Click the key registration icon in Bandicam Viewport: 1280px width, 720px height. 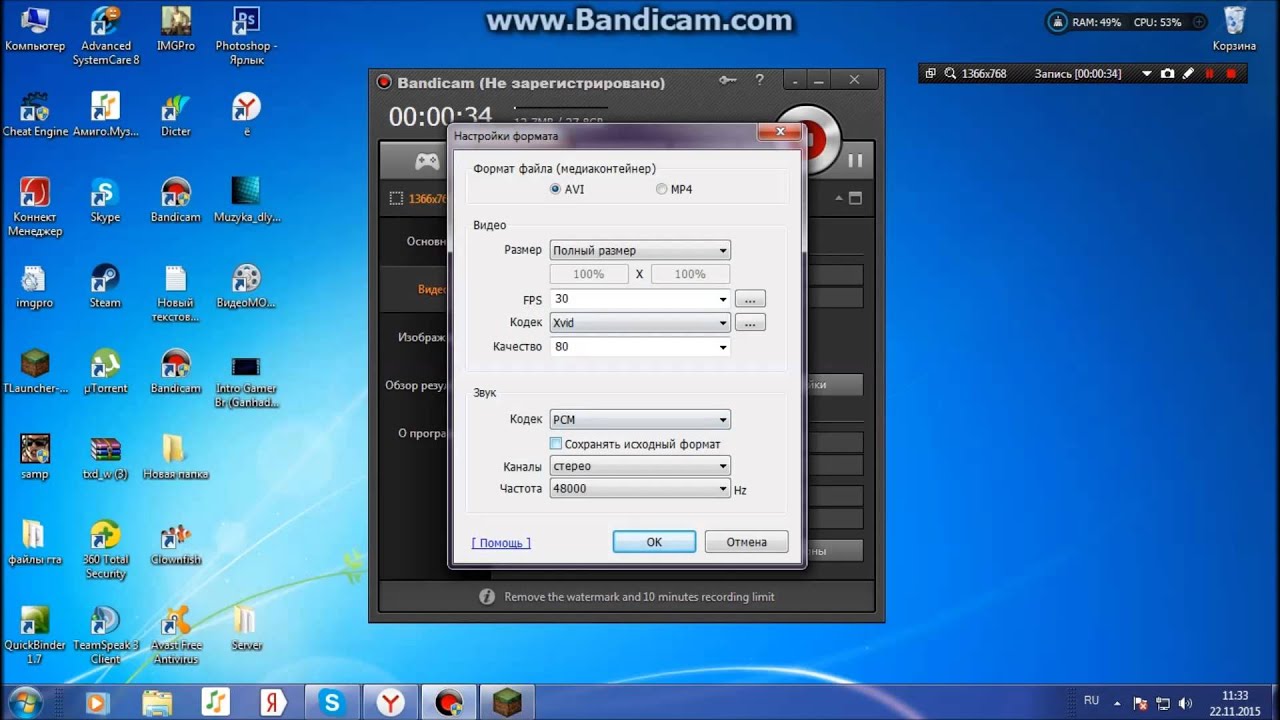(x=728, y=80)
